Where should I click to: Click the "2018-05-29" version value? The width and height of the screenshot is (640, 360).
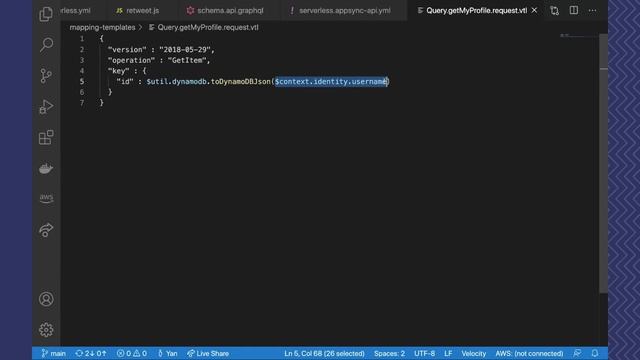click(x=185, y=50)
